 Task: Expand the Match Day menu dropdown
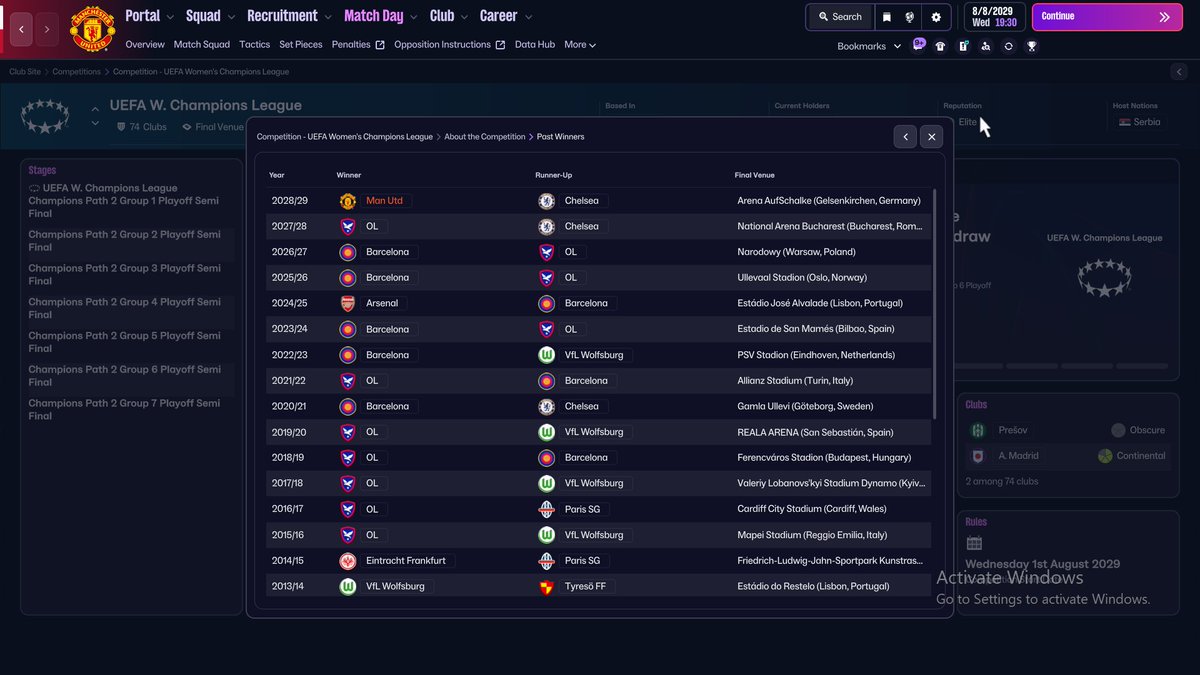tap(413, 17)
